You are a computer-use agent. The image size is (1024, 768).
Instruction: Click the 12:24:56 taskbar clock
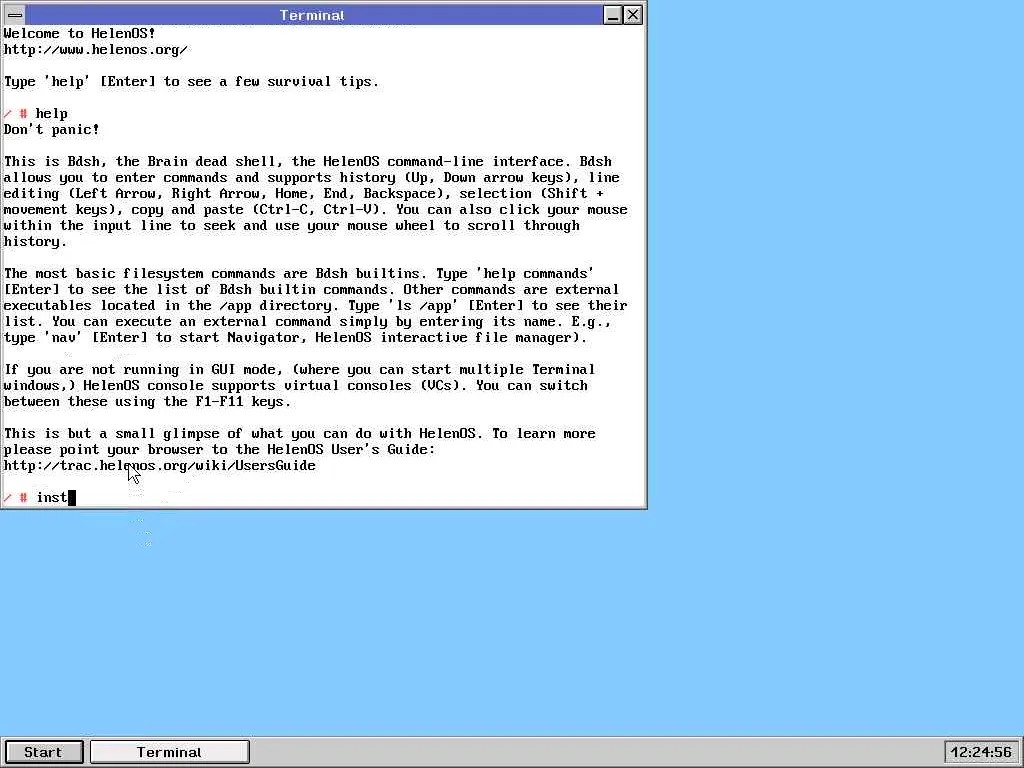[x=982, y=752]
